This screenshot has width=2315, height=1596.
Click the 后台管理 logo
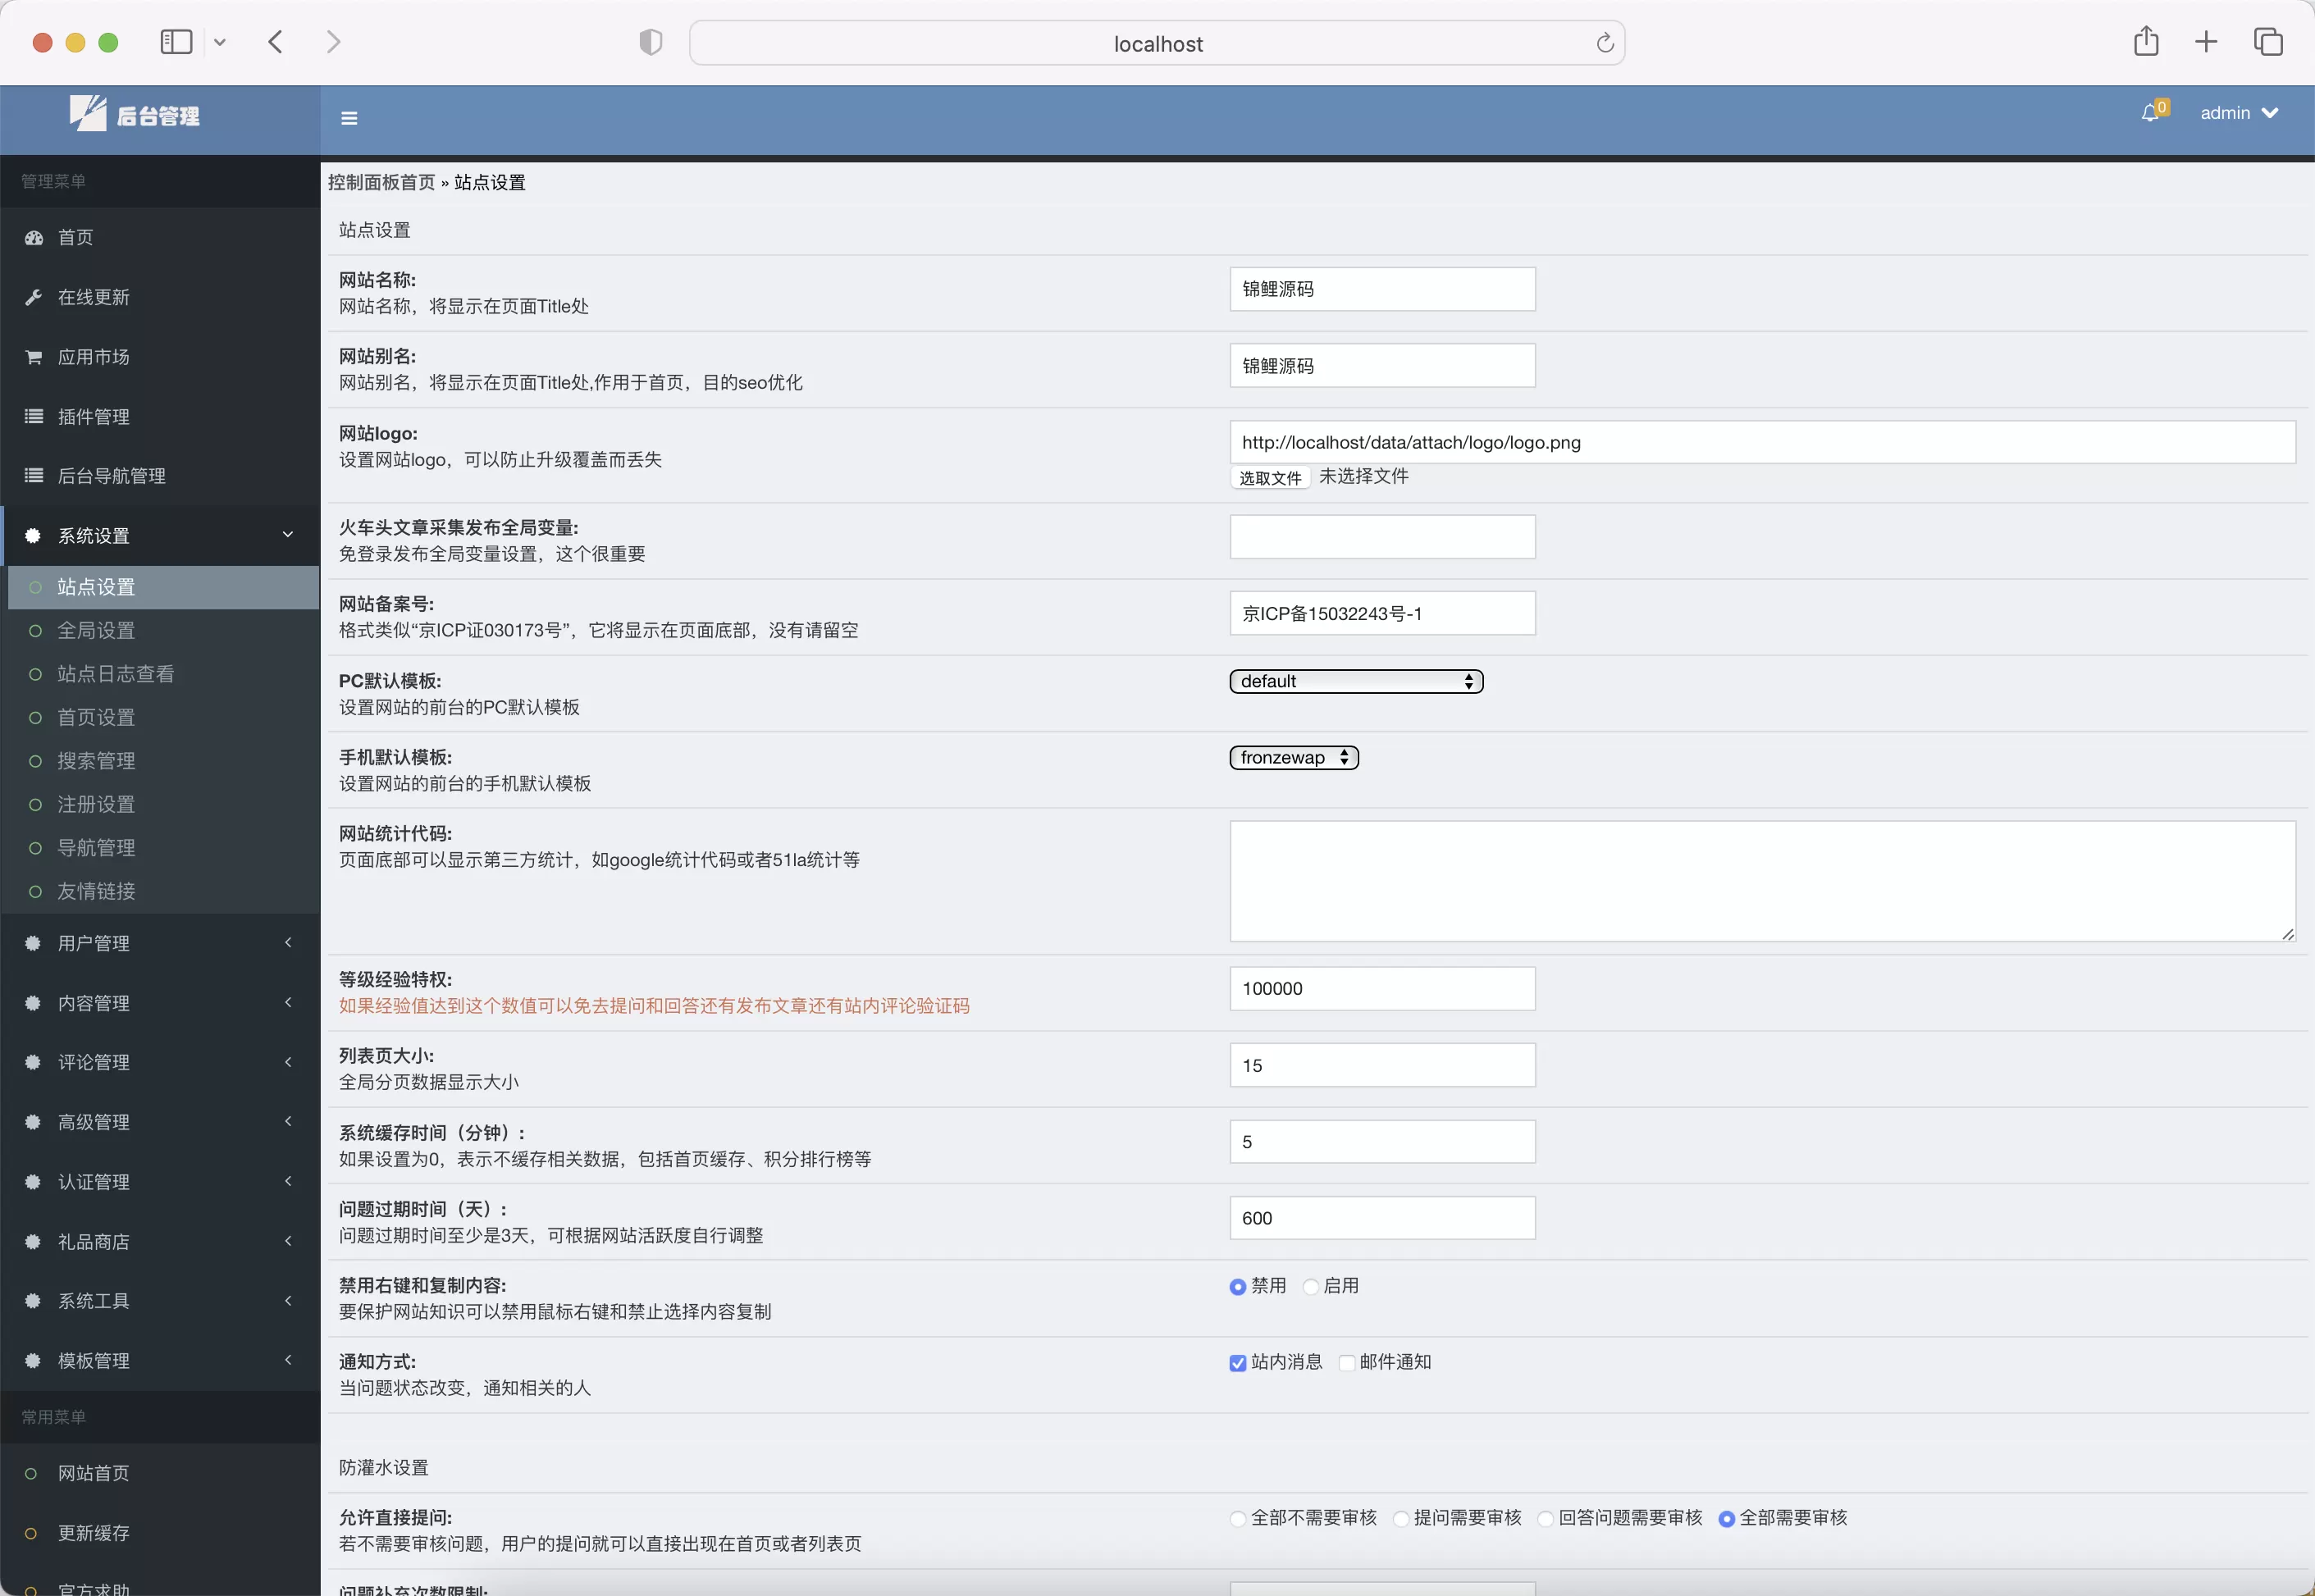pyautogui.click(x=135, y=114)
